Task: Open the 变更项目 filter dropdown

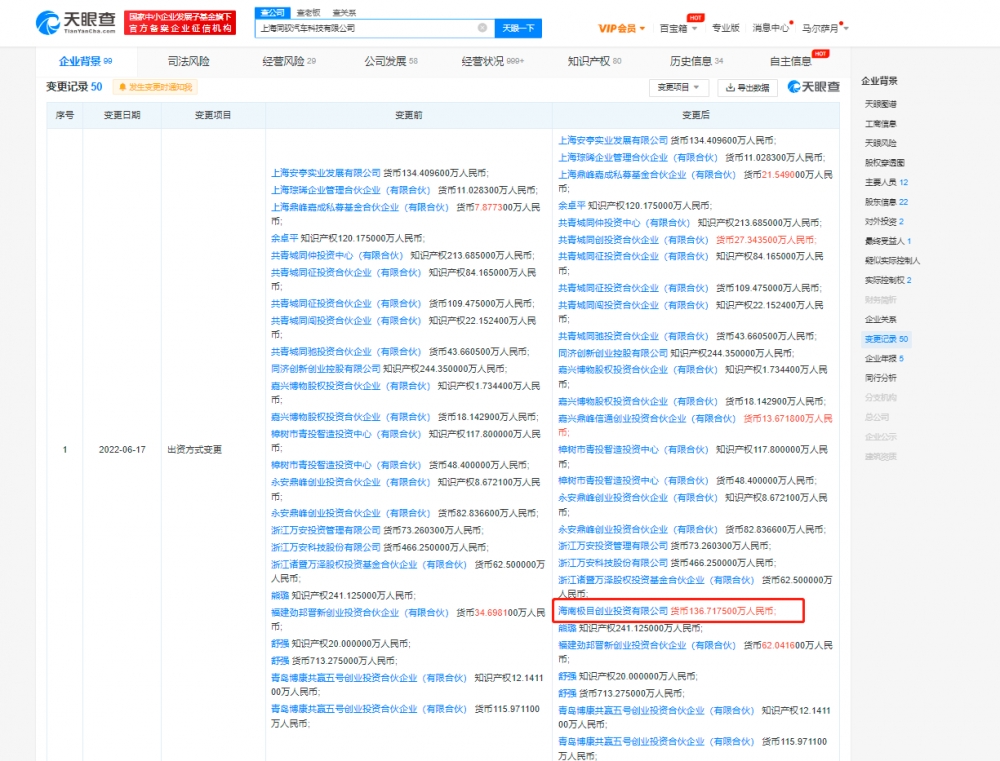Action: (x=678, y=87)
